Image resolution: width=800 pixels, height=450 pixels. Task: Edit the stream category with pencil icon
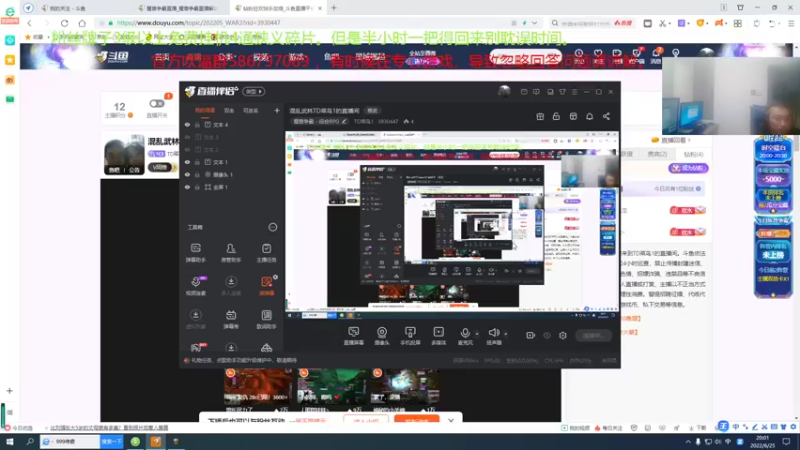344,121
